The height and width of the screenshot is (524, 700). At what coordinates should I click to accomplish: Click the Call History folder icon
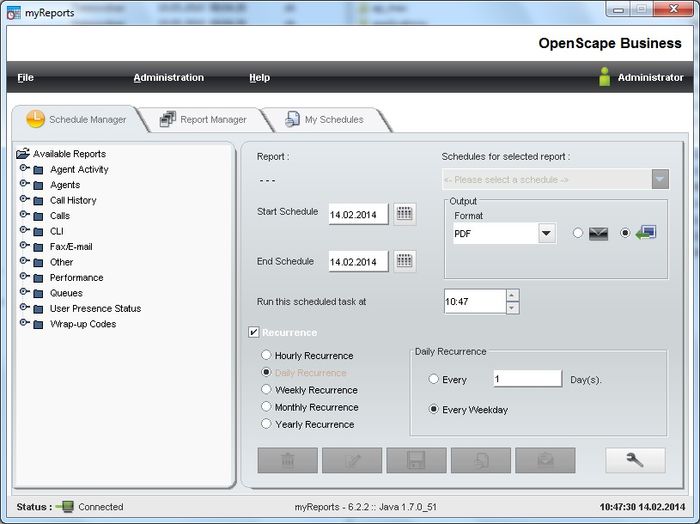click(x=38, y=201)
